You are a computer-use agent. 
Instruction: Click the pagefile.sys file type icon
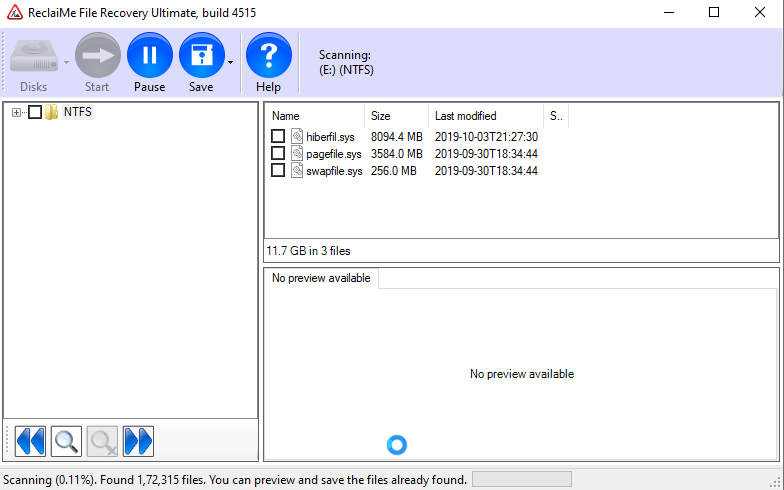tap(297, 153)
